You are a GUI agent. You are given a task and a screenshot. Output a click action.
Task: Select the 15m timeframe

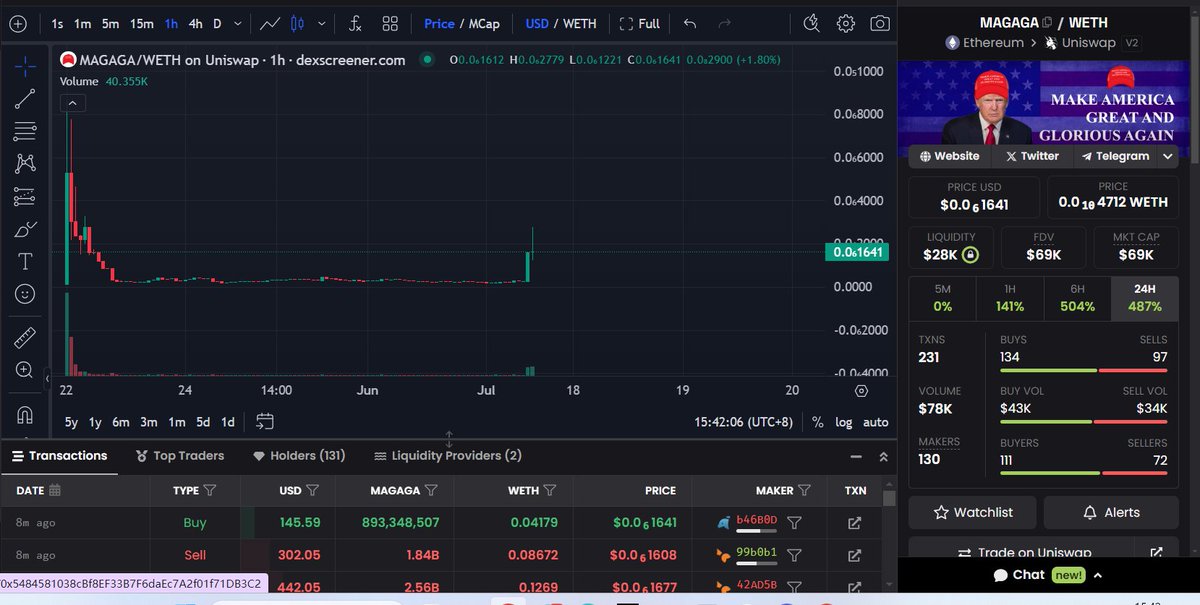[x=141, y=23]
